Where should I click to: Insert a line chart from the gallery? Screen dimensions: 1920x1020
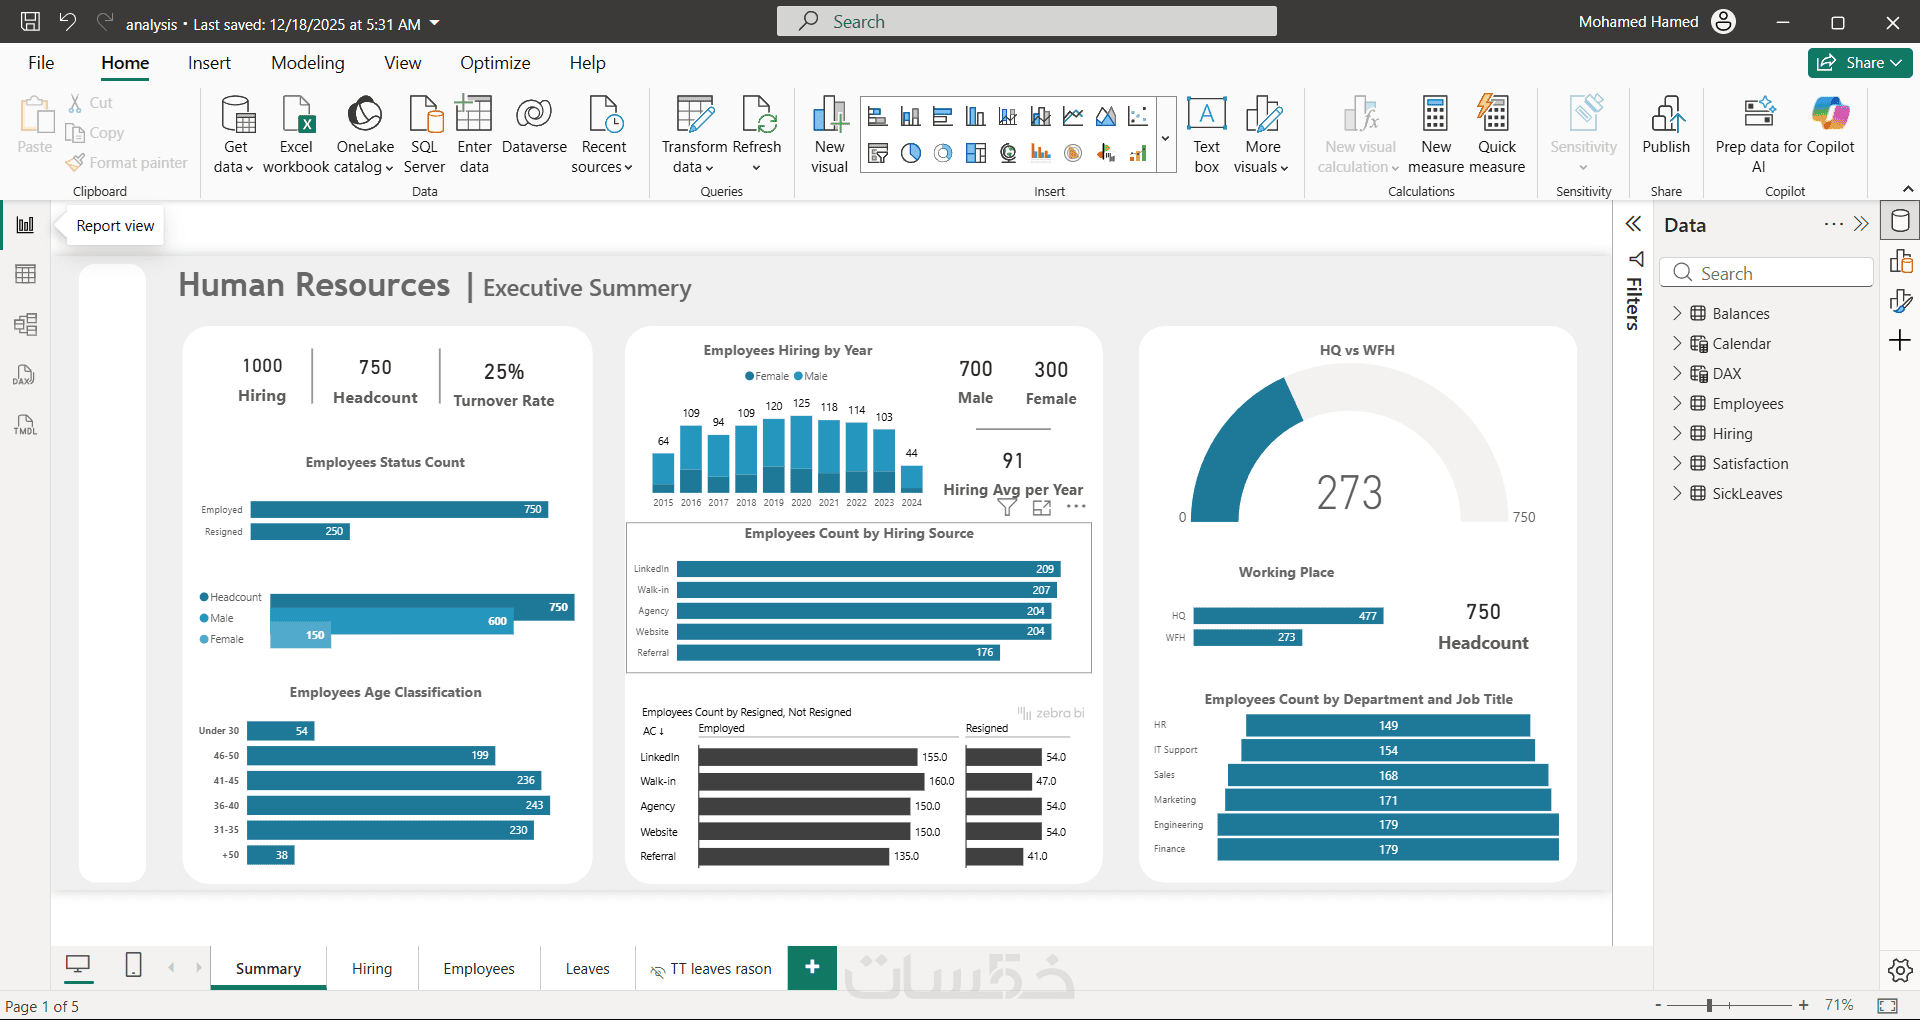tap(1073, 117)
